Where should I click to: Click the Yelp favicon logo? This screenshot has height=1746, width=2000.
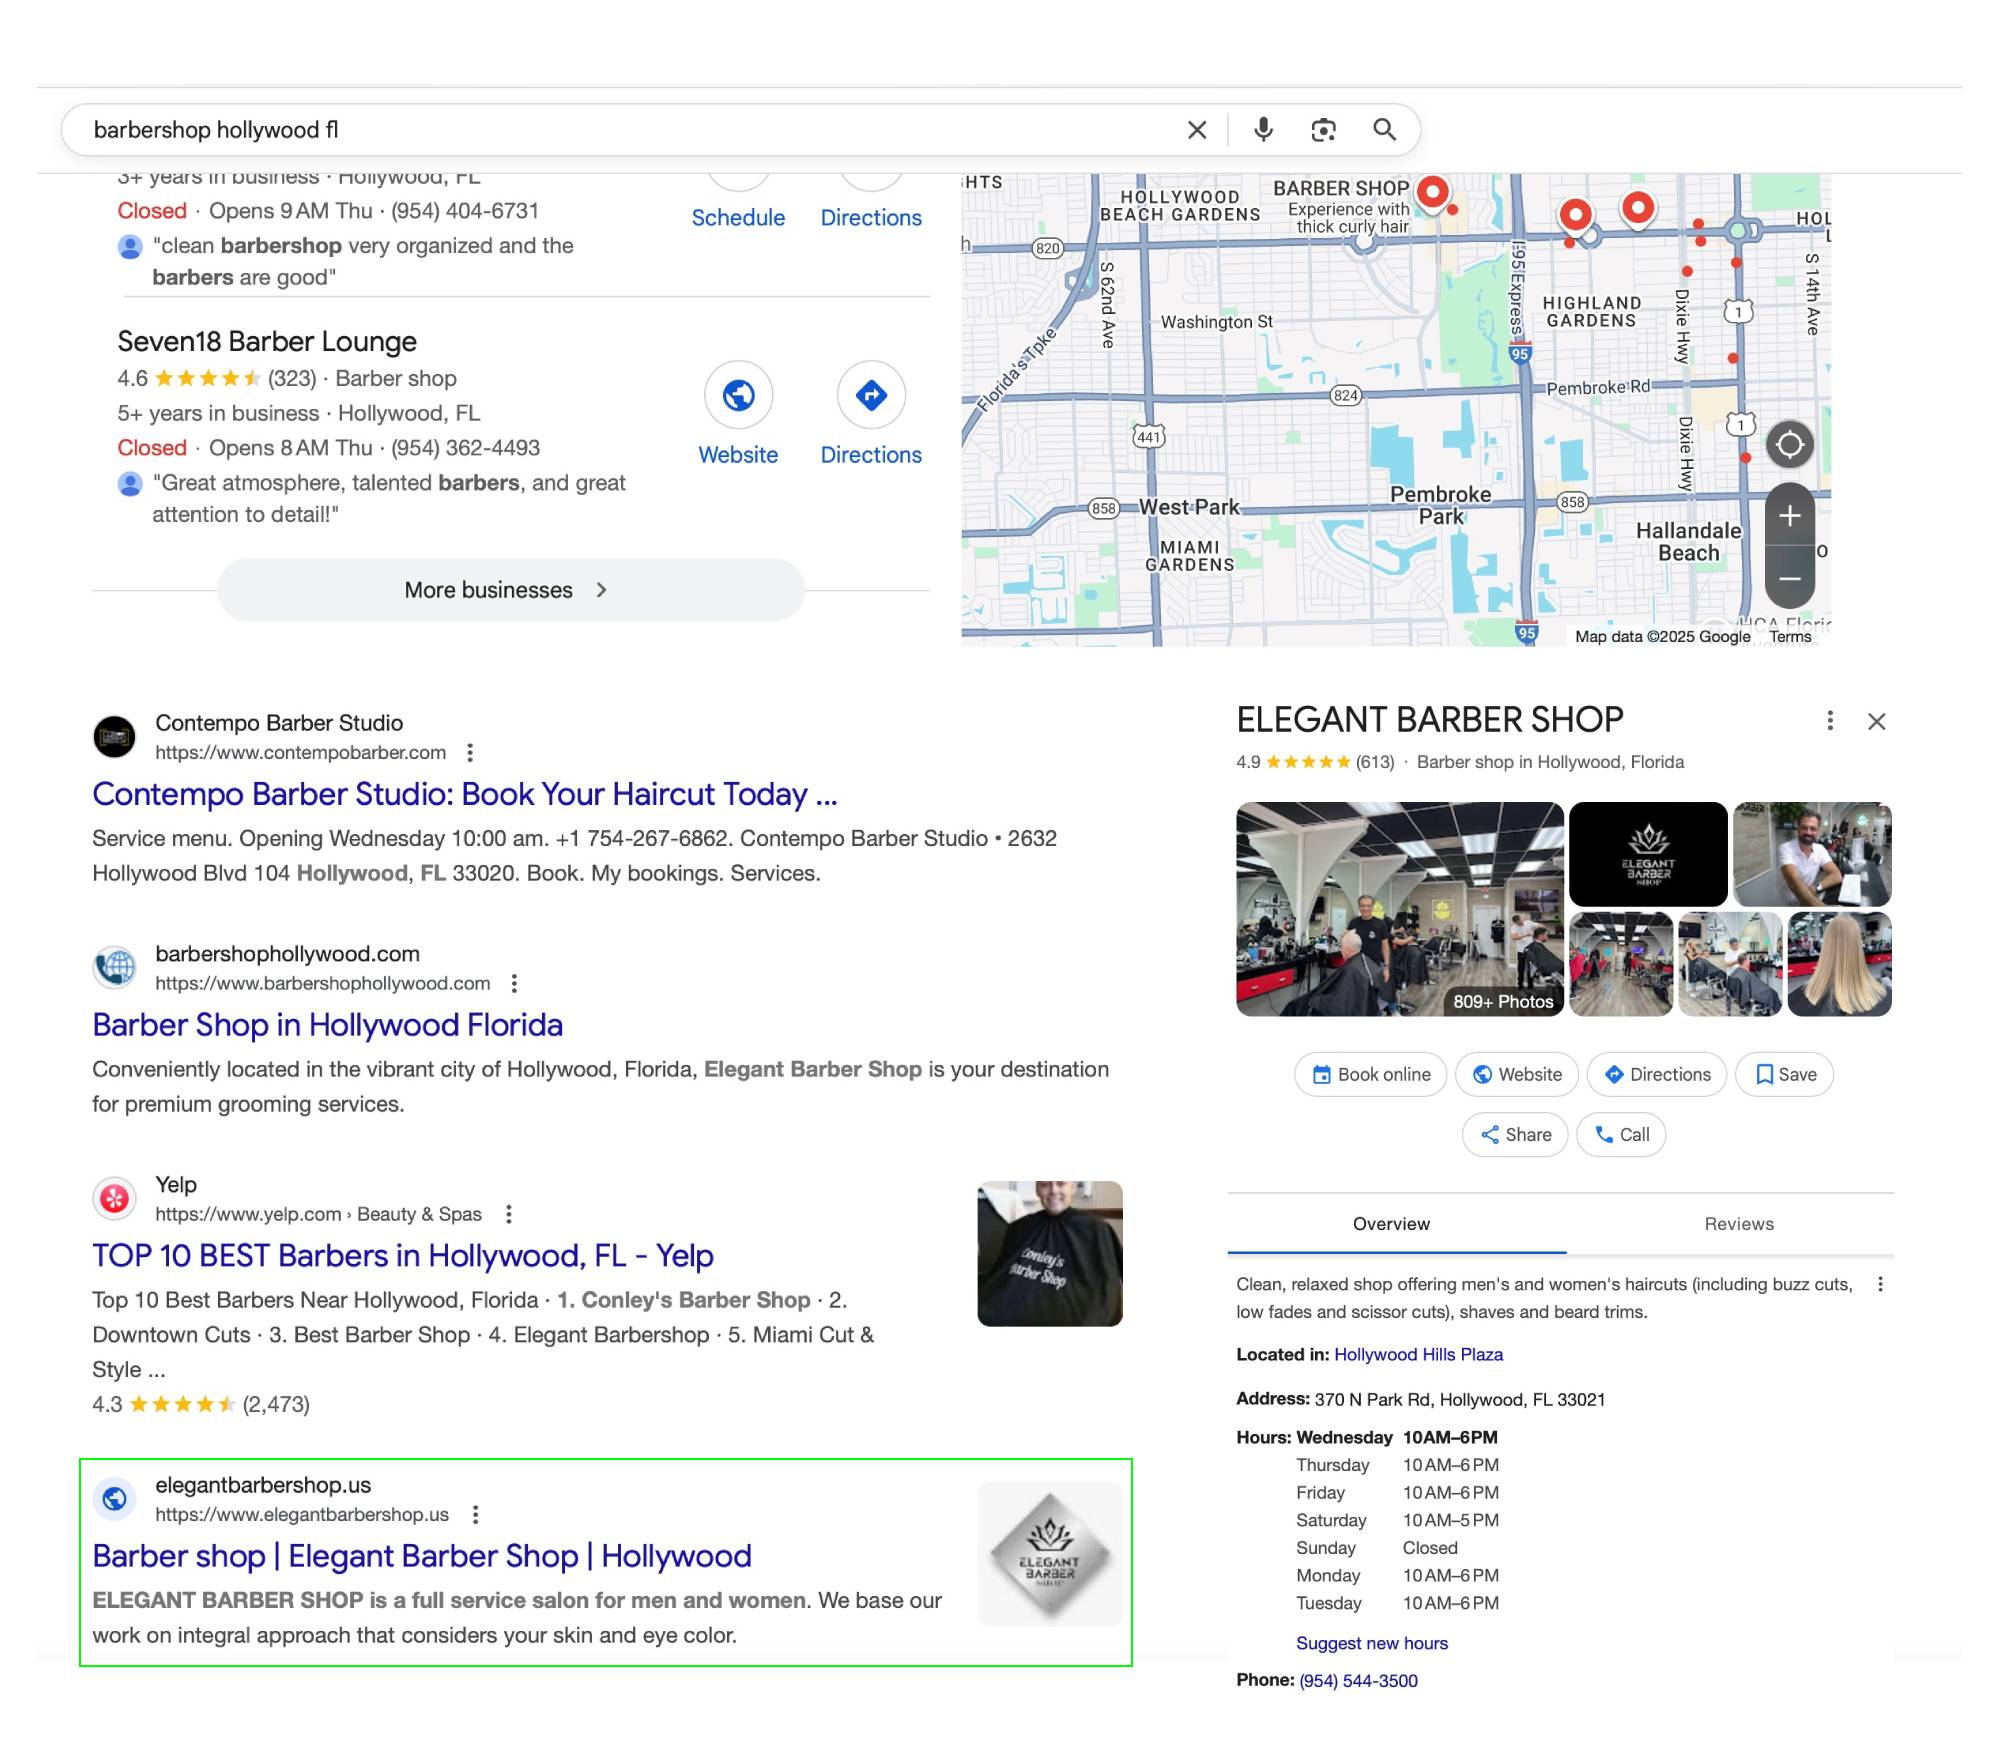click(x=114, y=1198)
